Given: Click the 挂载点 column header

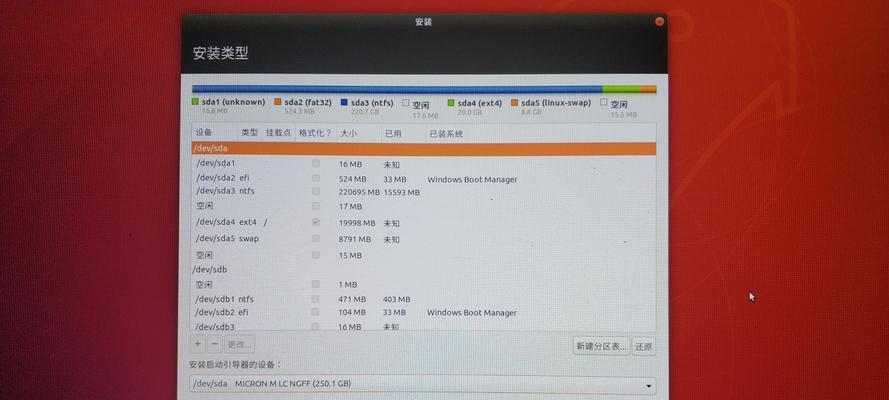Looking at the screenshot, I should tap(278, 133).
